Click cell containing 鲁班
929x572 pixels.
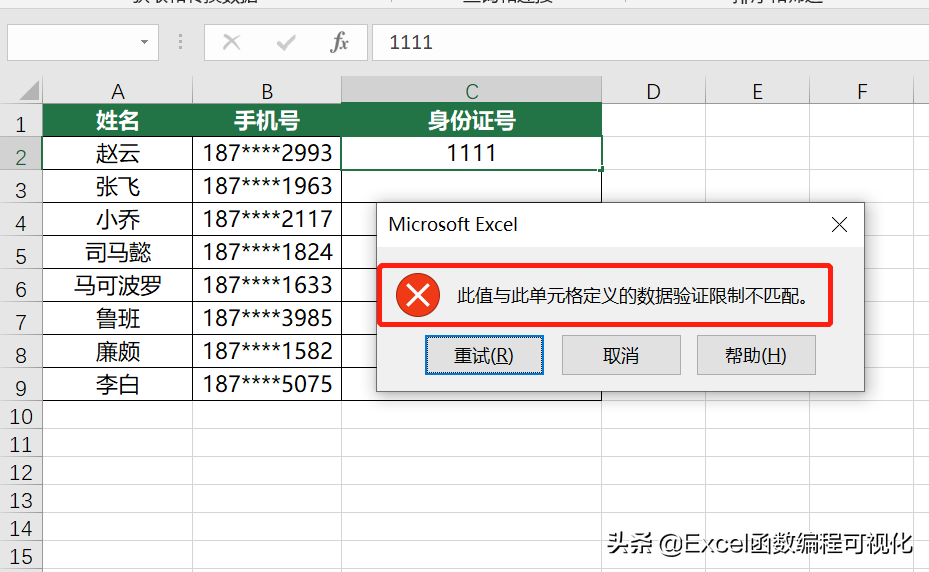pos(117,318)
